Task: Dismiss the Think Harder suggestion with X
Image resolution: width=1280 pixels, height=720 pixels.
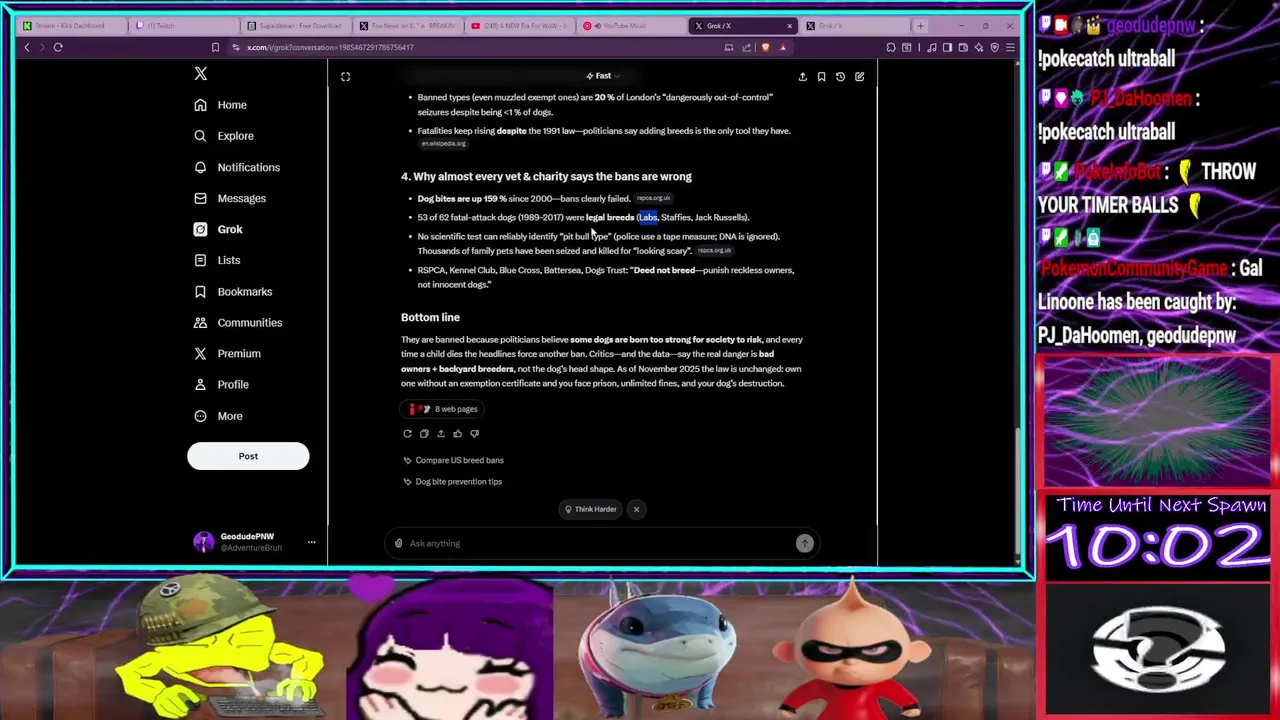Action: [636, 509]
